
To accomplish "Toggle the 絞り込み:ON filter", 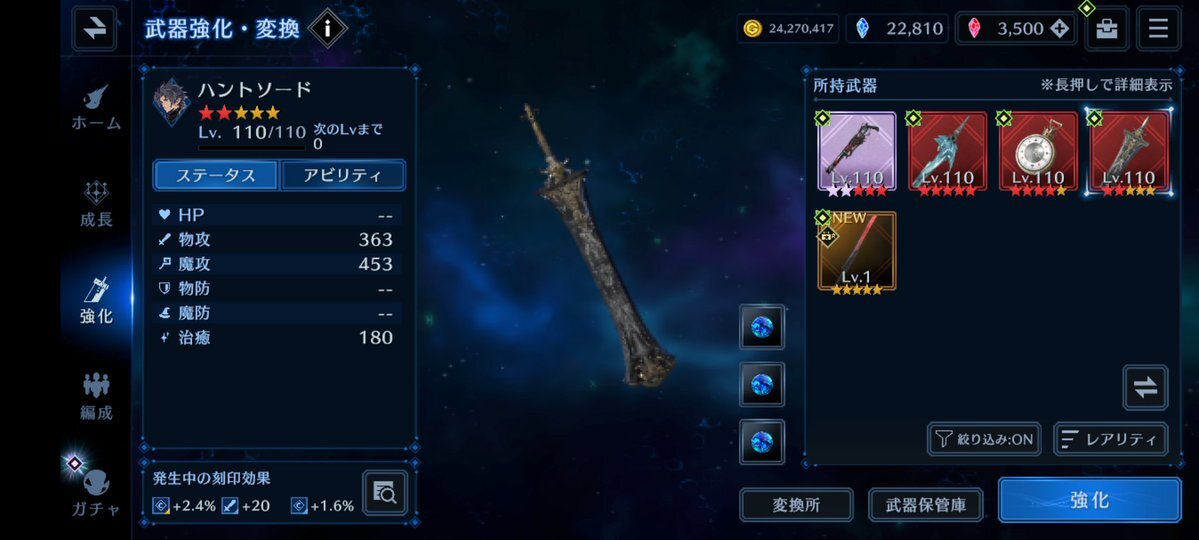I will (x=984, y=439).
